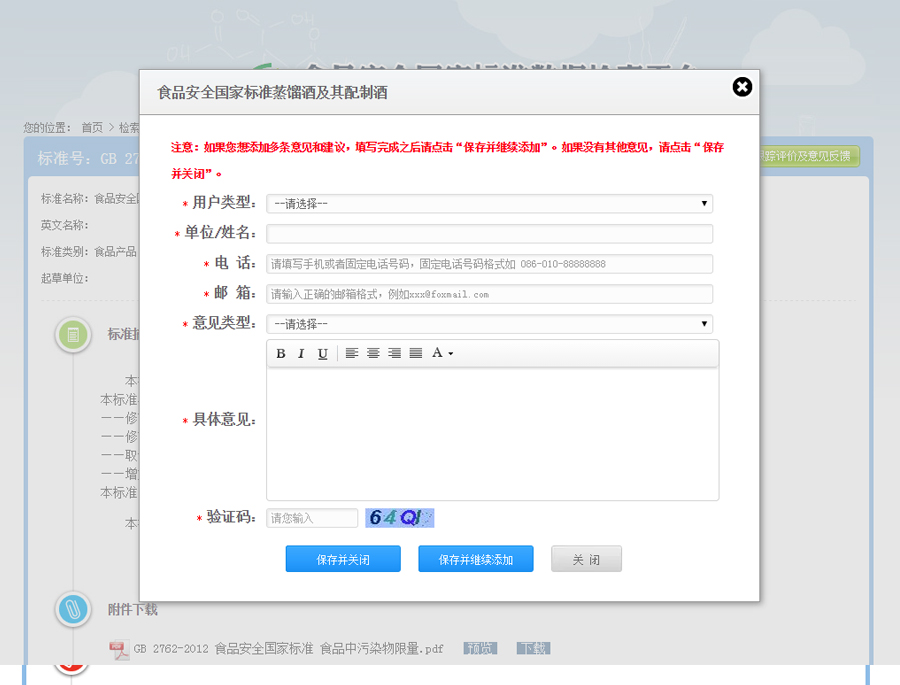Toggle bold formatting in the editor
This screenshot has height=685, width=900.
[x=281, y=354]
